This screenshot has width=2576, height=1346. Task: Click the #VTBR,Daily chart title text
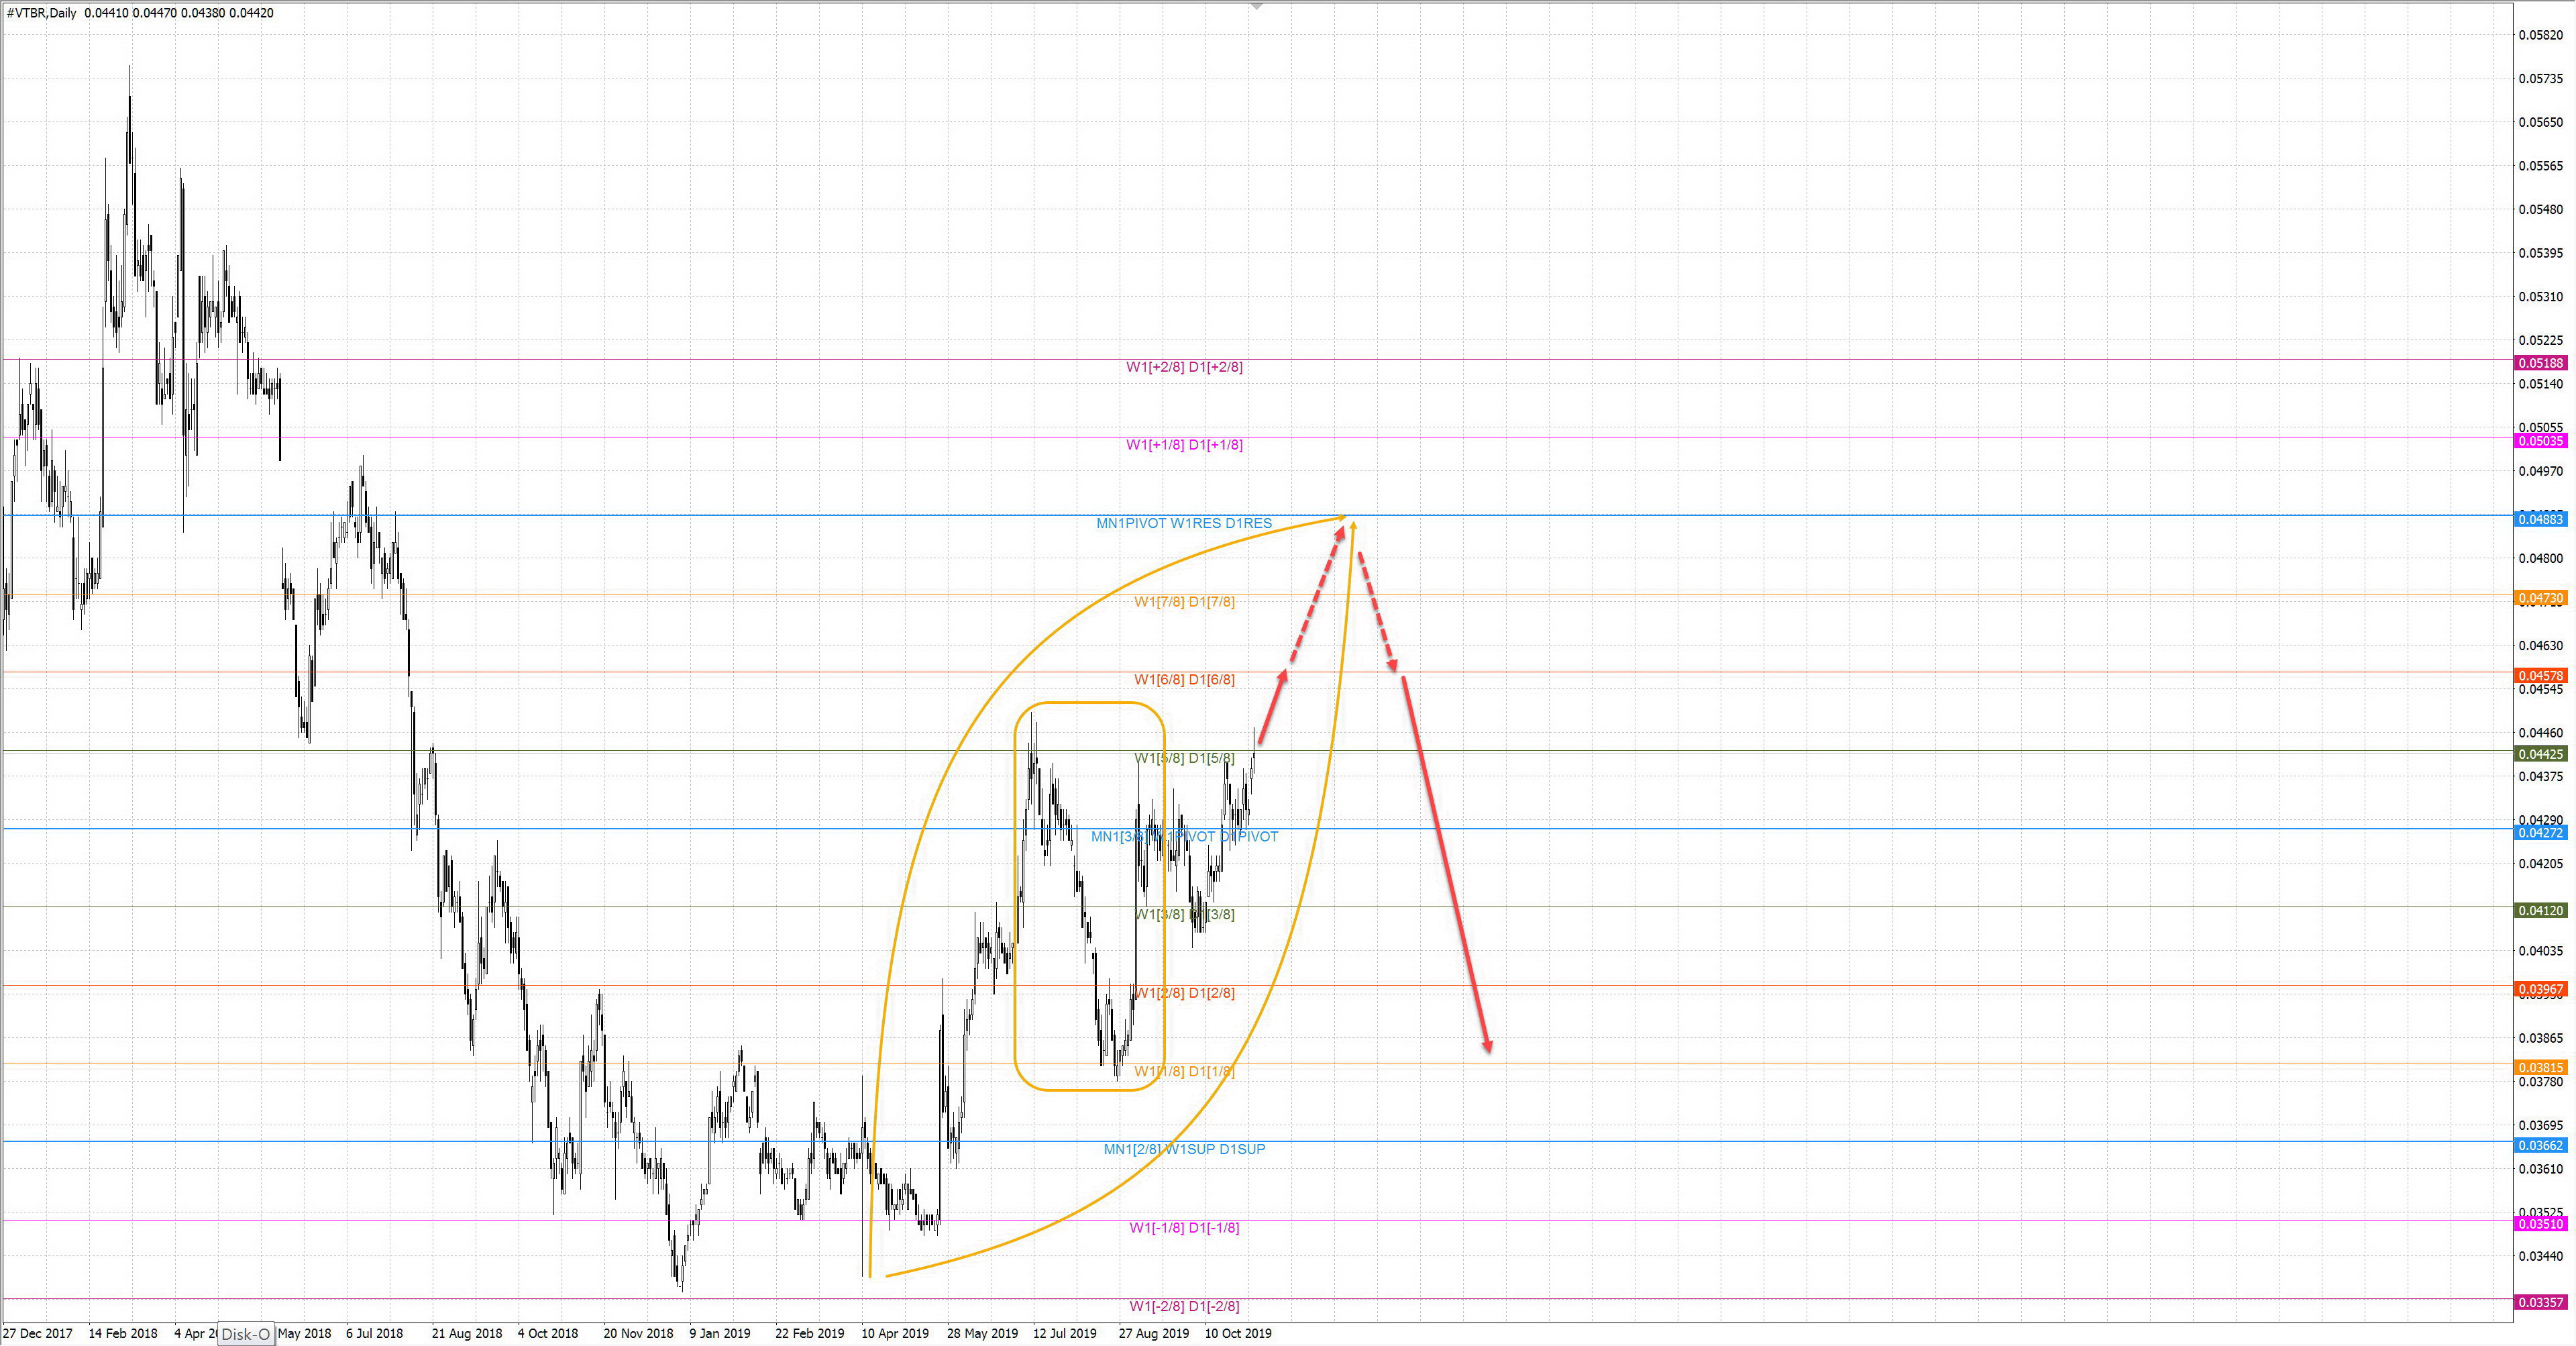pos(41,13)
